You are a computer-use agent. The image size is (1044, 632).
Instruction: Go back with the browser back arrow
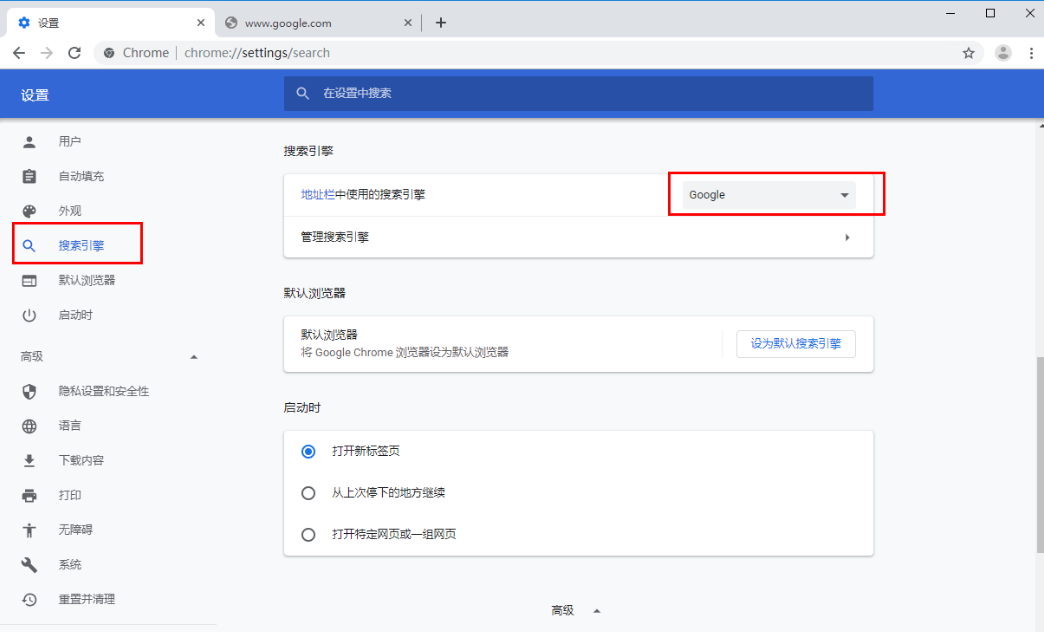tap(19, 53)
